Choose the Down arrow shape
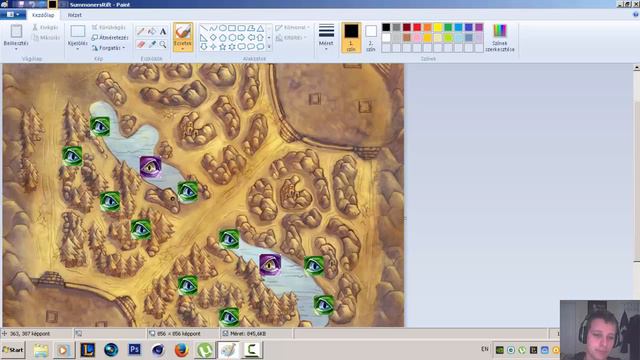The width and height of the screenshot is (640, 360). [204, 47]
